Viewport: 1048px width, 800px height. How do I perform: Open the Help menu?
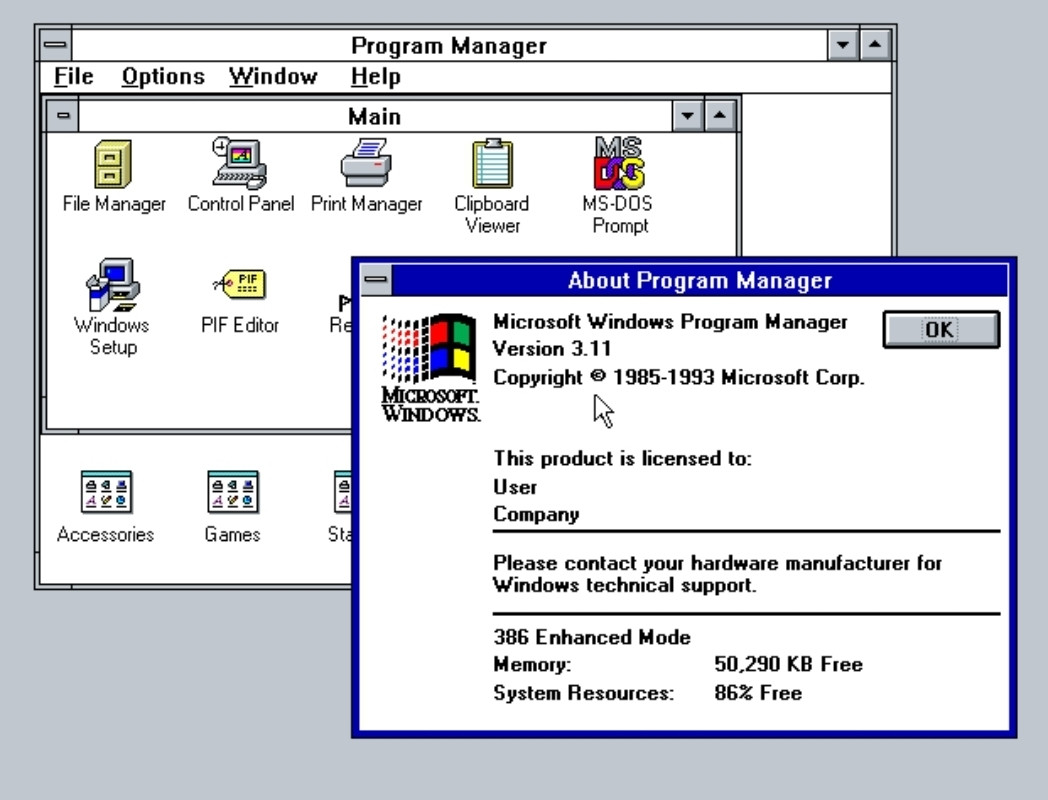click(376, 76)
